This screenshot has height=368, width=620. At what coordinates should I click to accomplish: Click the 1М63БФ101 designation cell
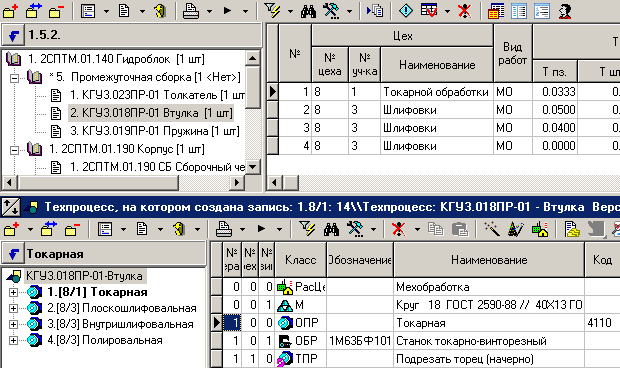click(360, 341)
